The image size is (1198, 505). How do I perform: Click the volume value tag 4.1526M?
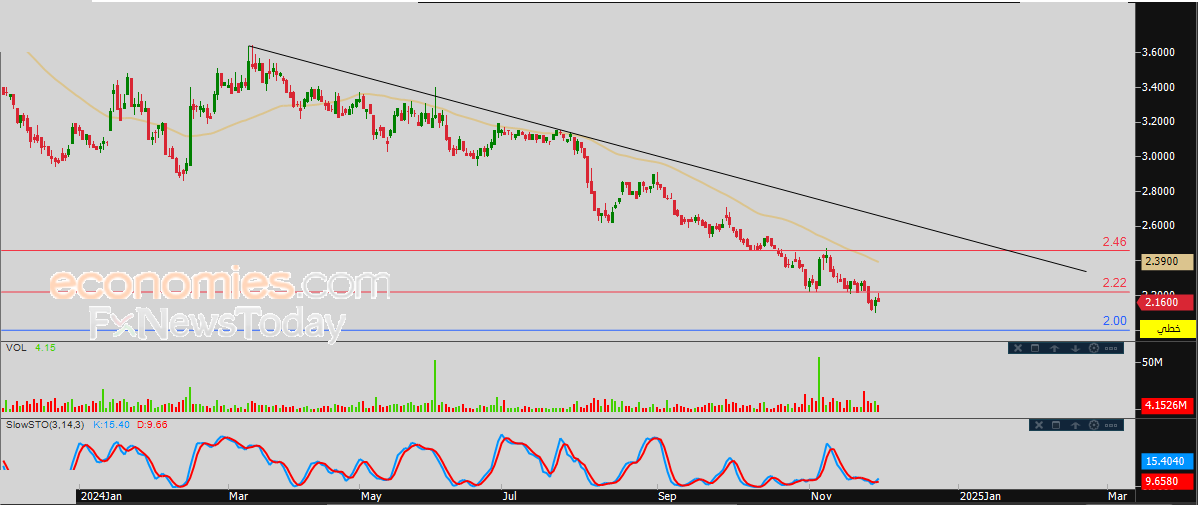point(1169,405)
